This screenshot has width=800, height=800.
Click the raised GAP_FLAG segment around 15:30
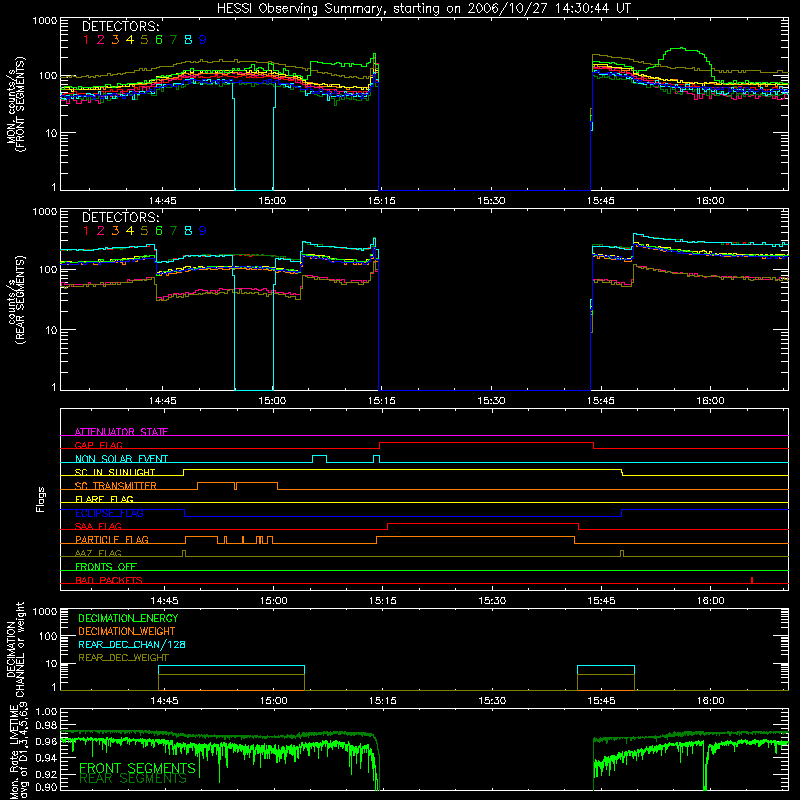click(486, 443)
